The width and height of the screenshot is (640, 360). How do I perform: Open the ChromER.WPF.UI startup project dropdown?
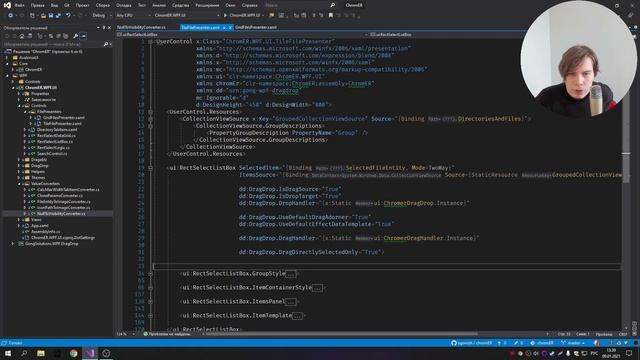[187, 16]
